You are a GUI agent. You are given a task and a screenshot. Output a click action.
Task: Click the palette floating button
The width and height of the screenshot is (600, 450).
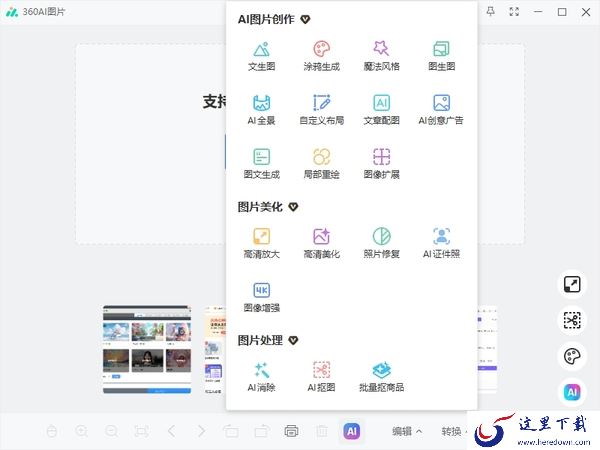tap(572, 356)
